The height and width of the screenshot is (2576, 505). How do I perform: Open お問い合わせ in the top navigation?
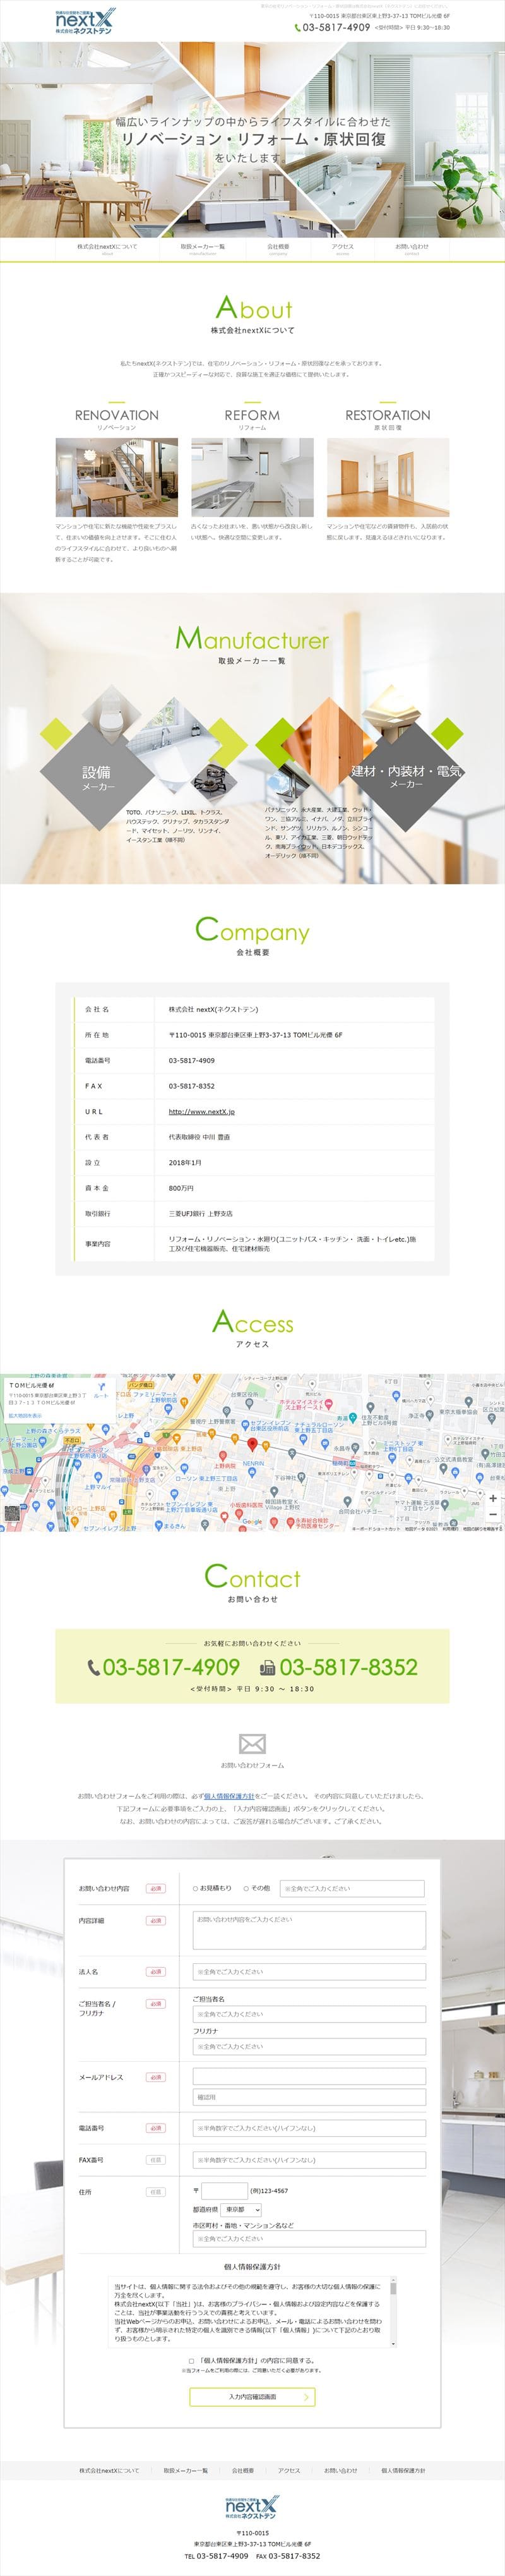tap(411, 247)
